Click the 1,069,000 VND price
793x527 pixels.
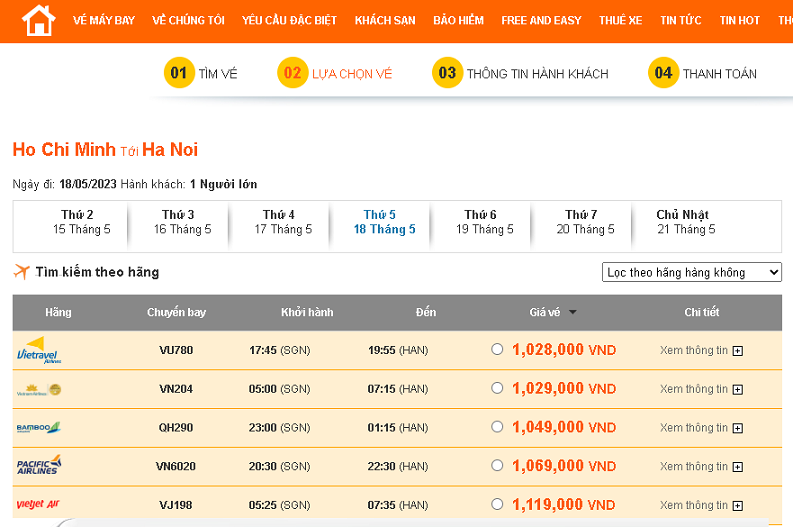pos(564,466)
